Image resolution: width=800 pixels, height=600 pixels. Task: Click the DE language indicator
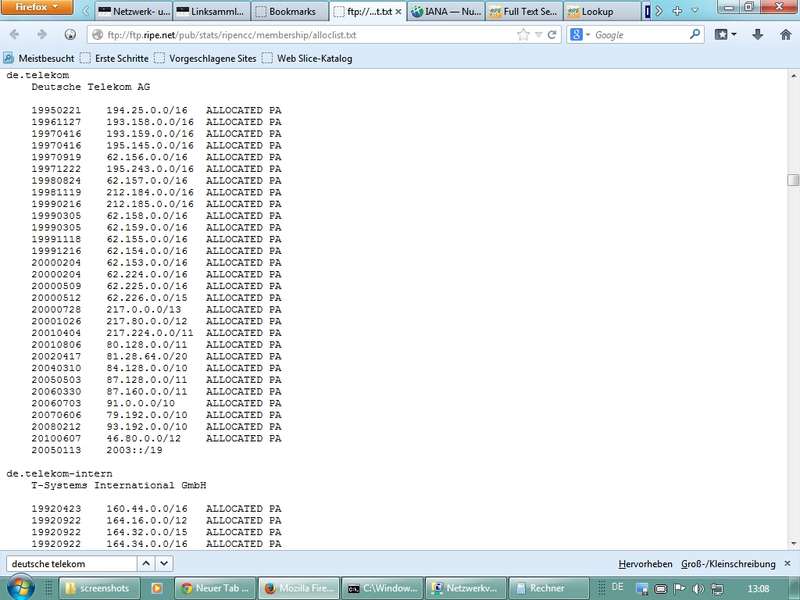[x=617, y=587]
